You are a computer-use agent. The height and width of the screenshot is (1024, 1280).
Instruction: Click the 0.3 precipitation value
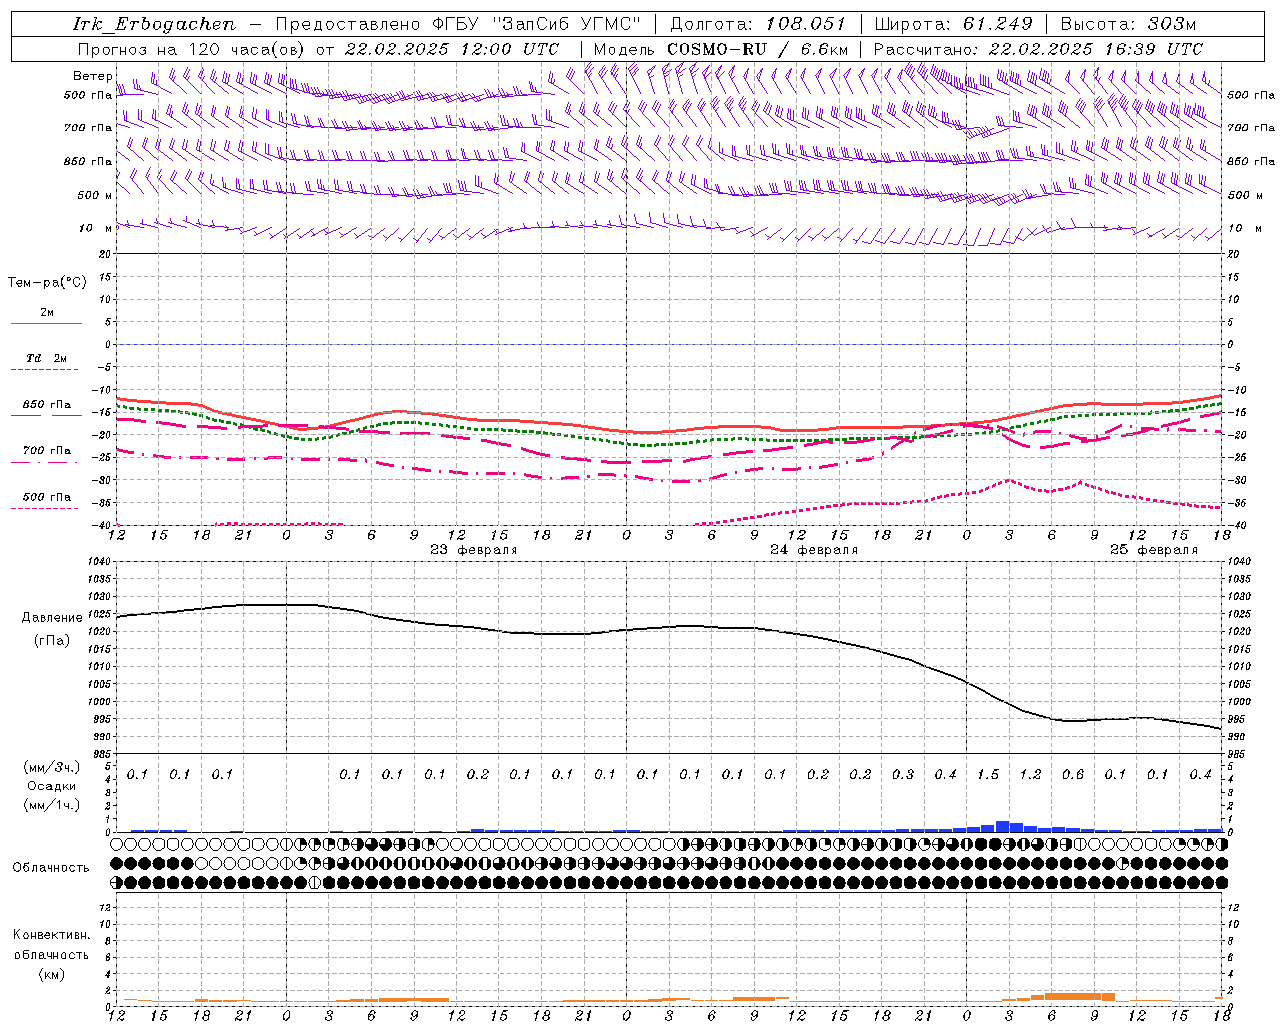[903, 775]
